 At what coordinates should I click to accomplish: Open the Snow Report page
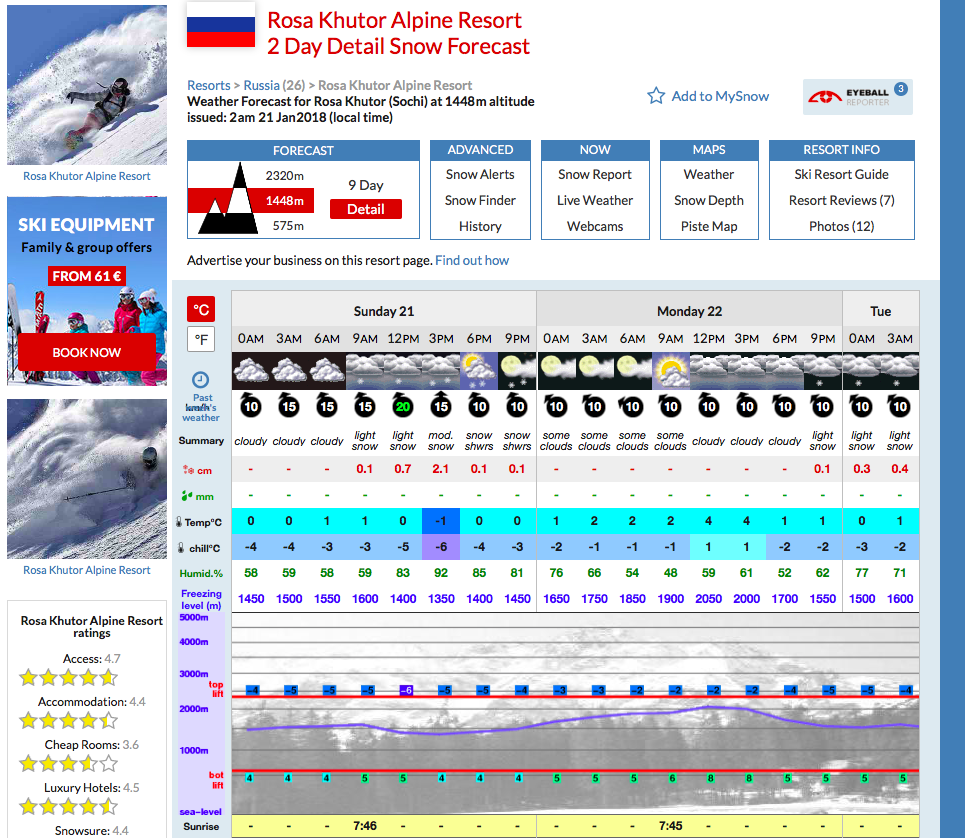tap(595, 175)
